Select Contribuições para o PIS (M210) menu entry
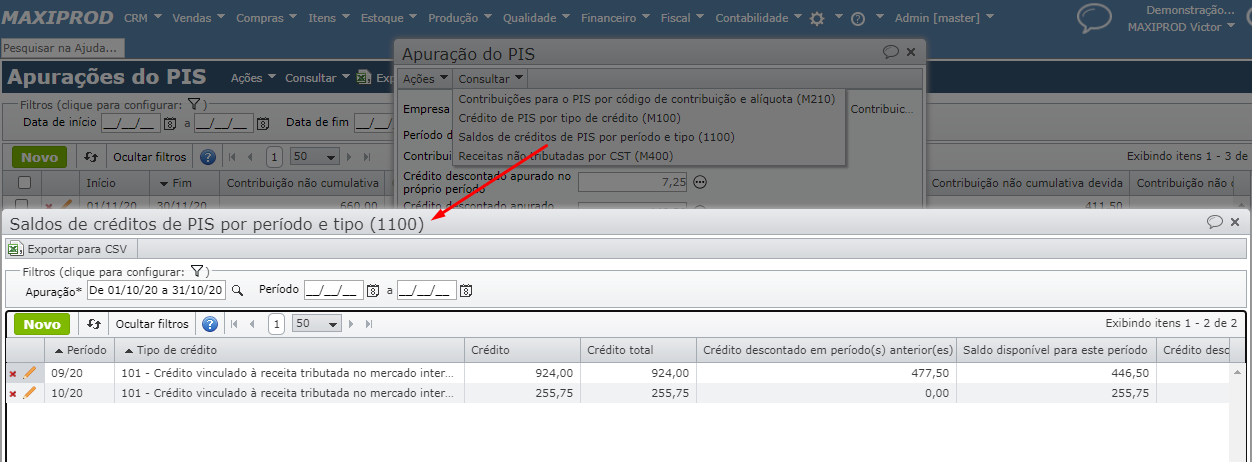This screenshot has height=462, width=1252. (646, 99)
